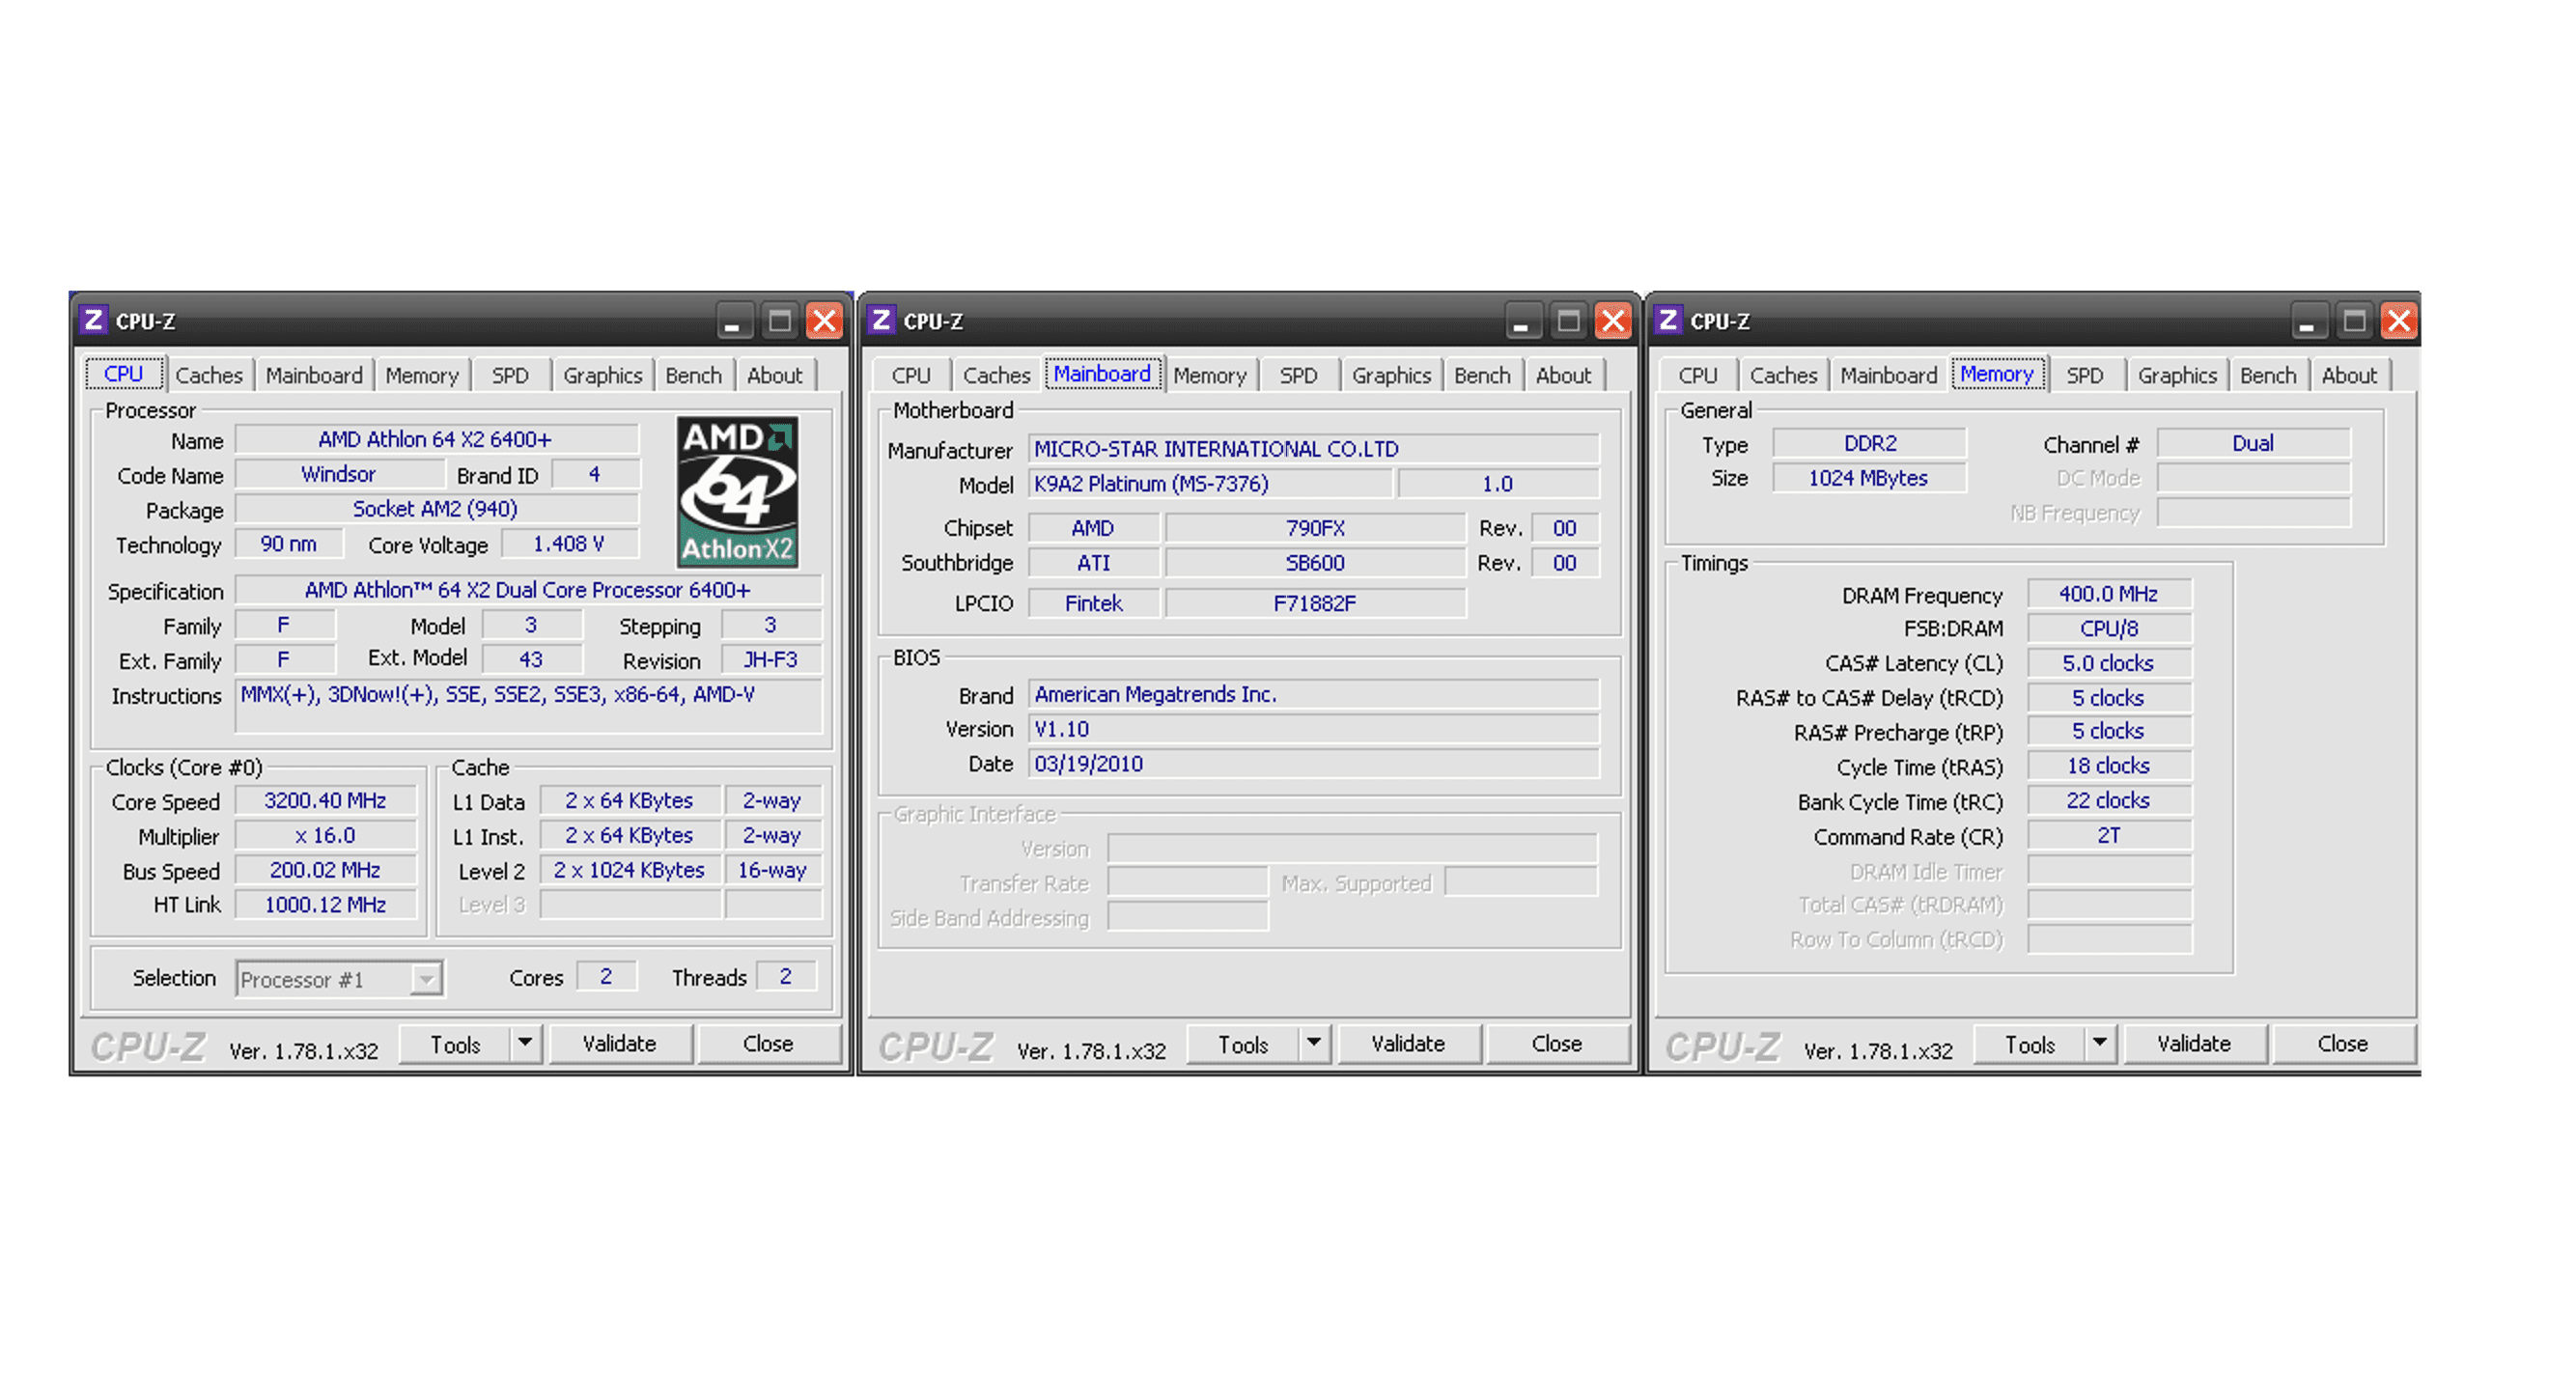Switch to Graphics tab in right window

click(2177, 375)
